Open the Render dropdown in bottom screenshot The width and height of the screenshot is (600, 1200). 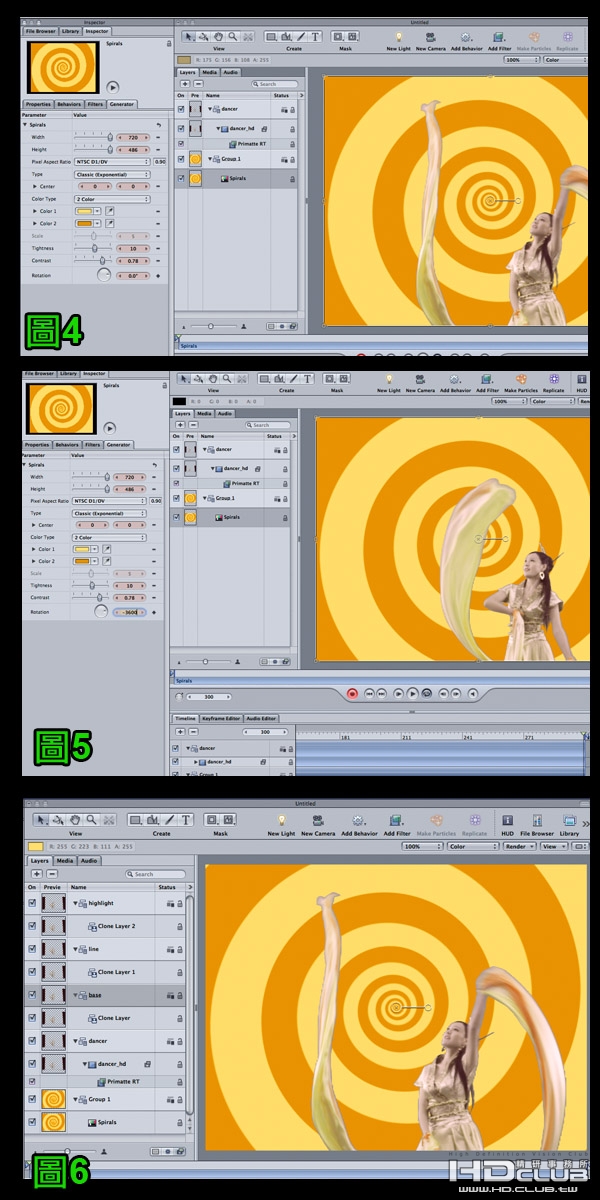520,846
